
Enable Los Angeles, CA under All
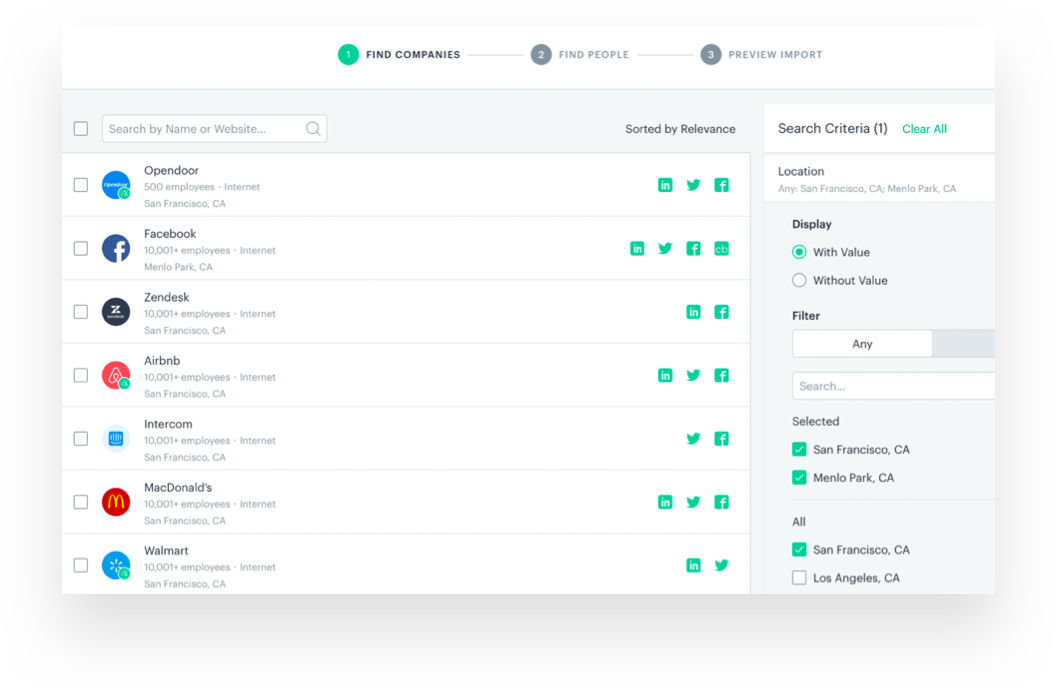point(799,577)
